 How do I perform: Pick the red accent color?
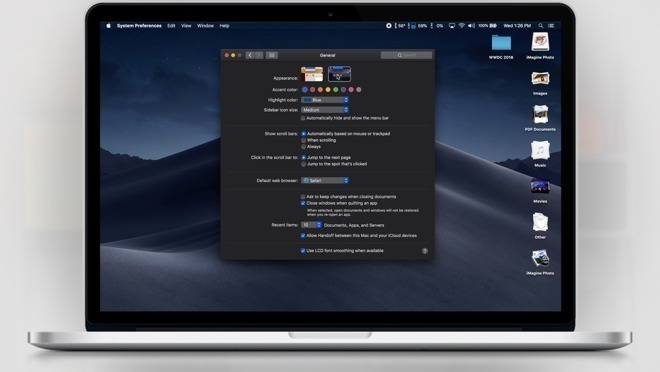coord(312,90)
